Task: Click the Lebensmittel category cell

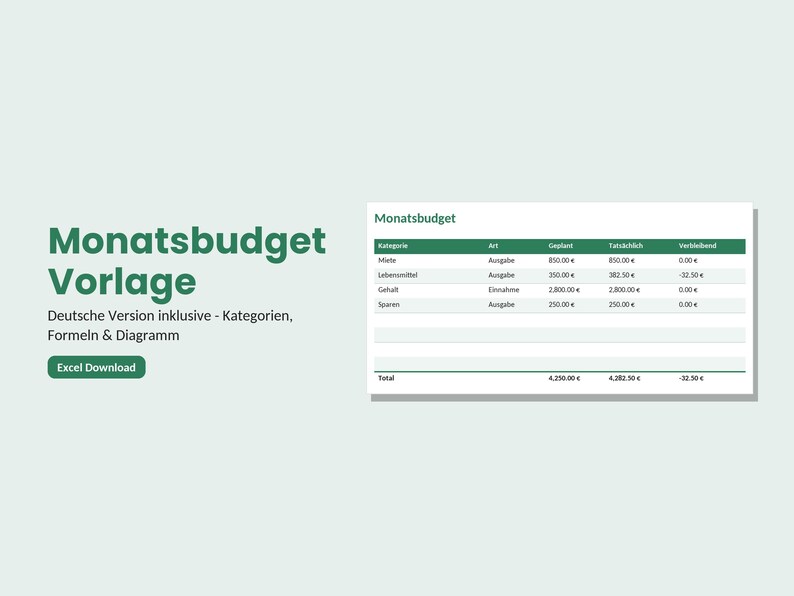Action: tap(398, 275)
